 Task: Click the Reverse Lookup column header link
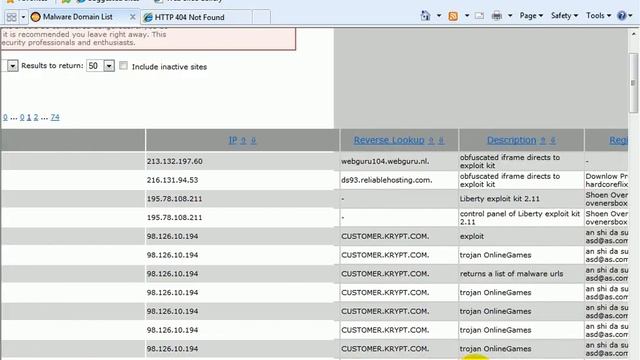[x=389, y=140]
